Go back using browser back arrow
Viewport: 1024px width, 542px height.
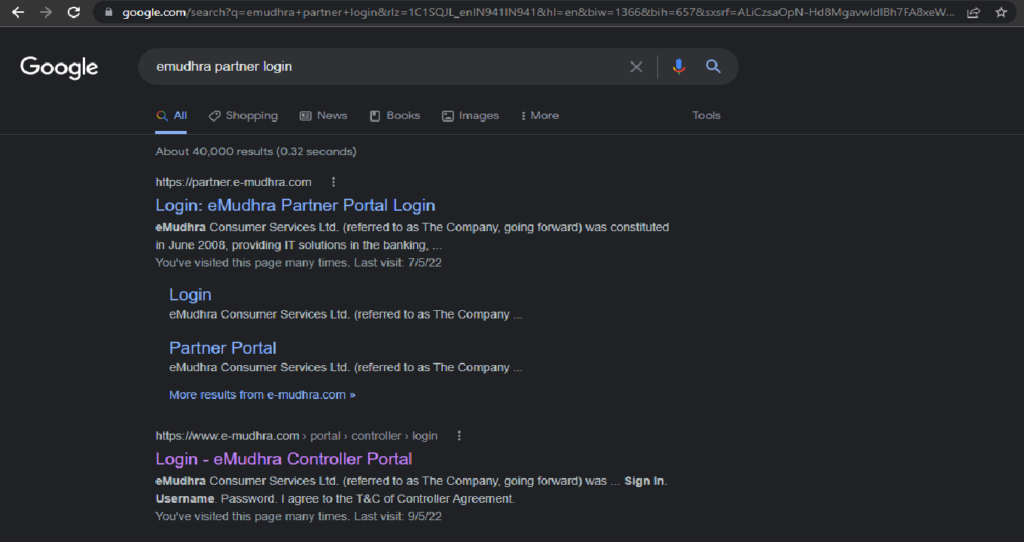pos(18,12)
